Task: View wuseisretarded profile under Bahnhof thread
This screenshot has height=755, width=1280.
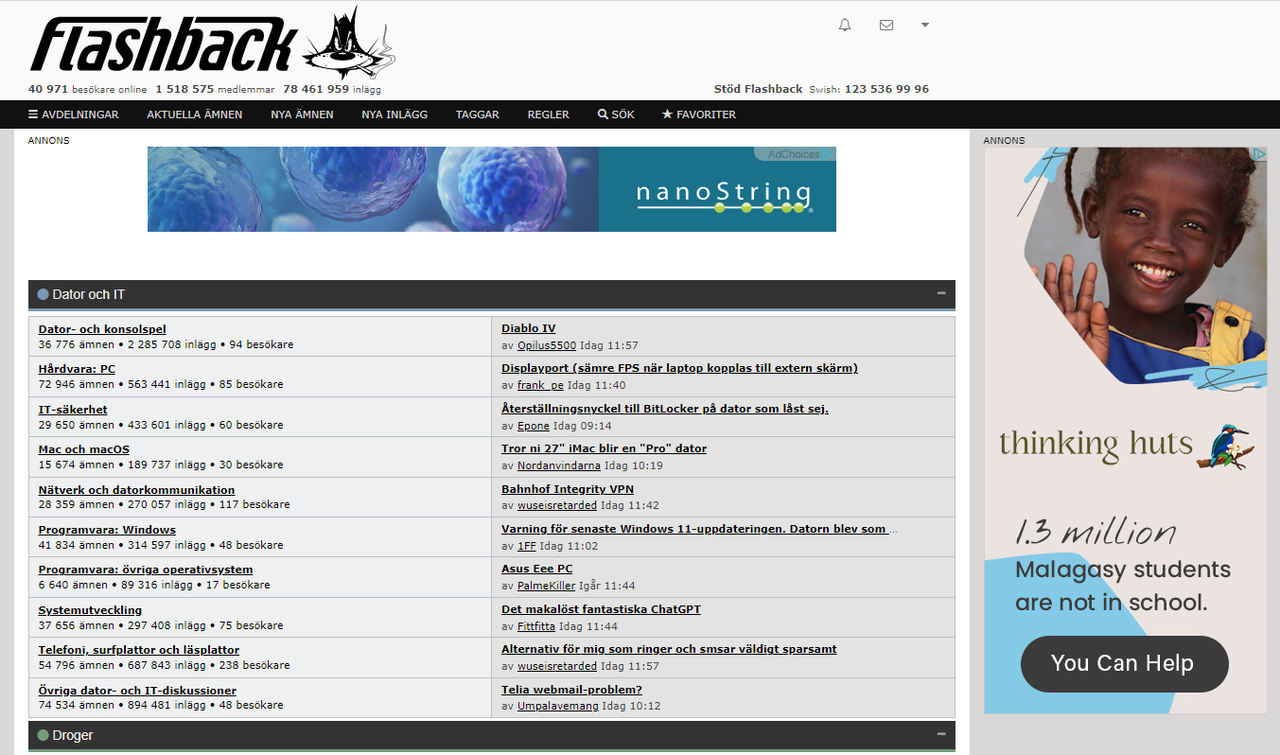Action: click(557, 506)
